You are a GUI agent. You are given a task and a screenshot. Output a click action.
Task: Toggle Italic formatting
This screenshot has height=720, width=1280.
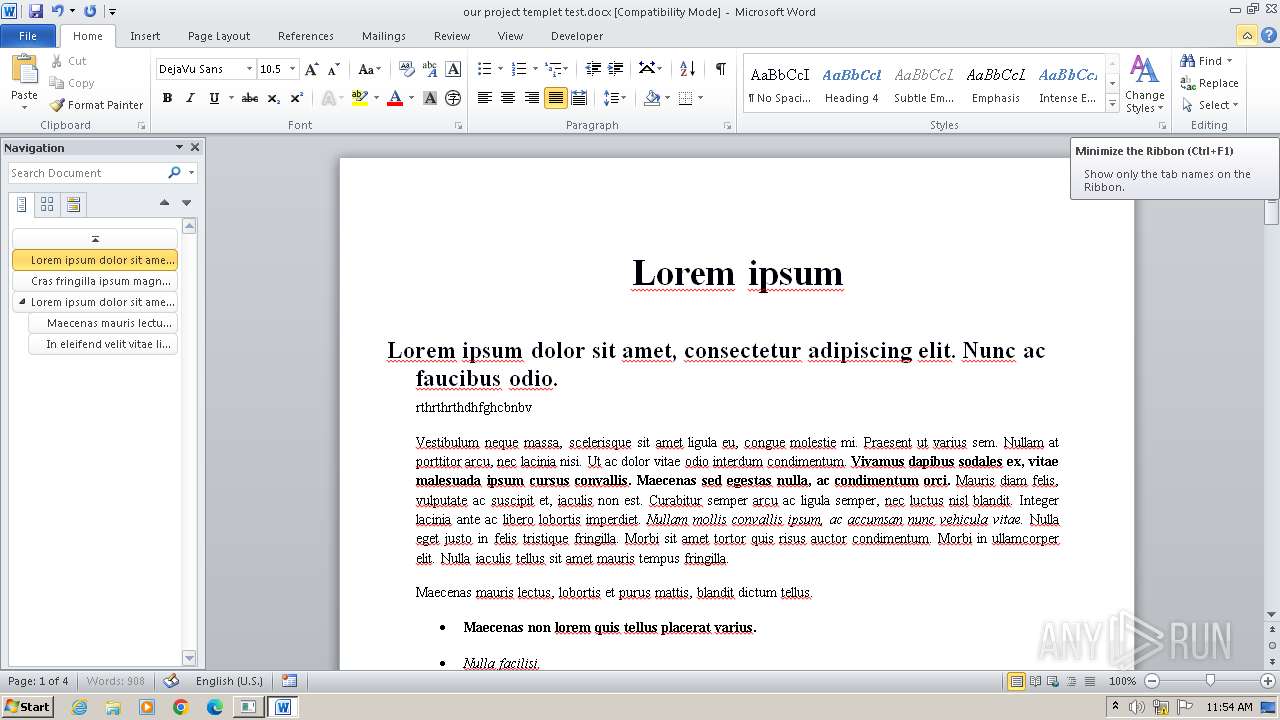pos(190,98)
